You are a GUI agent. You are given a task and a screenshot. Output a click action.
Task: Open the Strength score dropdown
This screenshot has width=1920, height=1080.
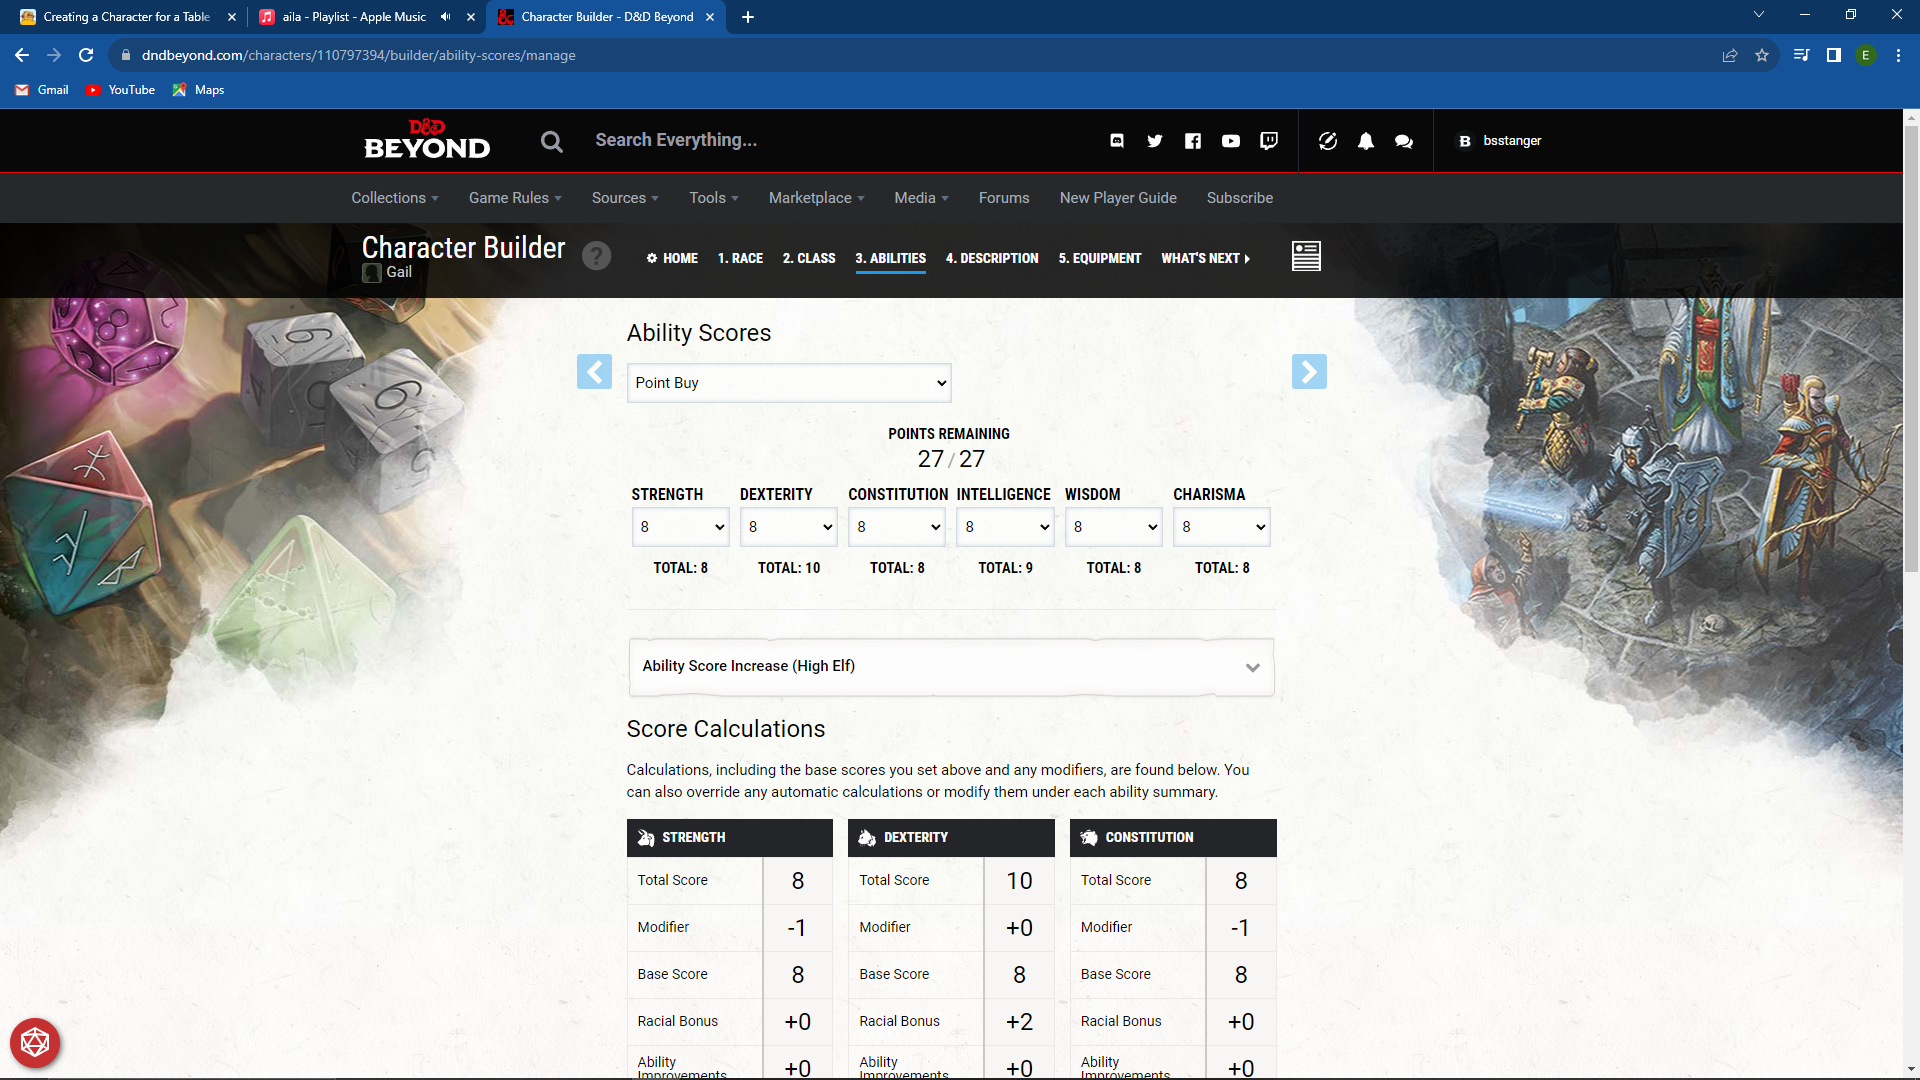pyautogui.click(x=680, y=527)
